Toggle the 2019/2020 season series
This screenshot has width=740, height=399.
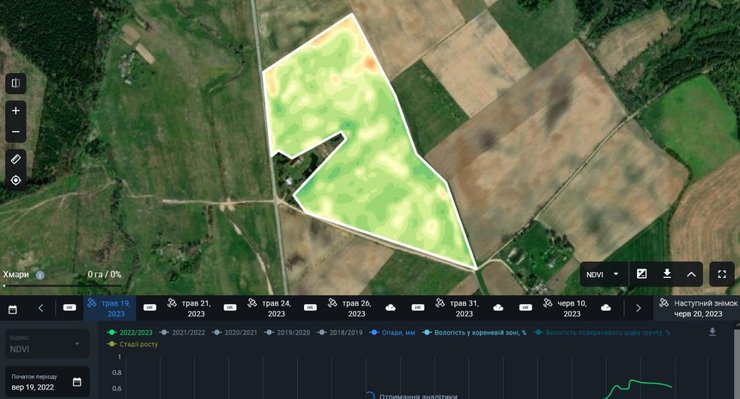287,332
